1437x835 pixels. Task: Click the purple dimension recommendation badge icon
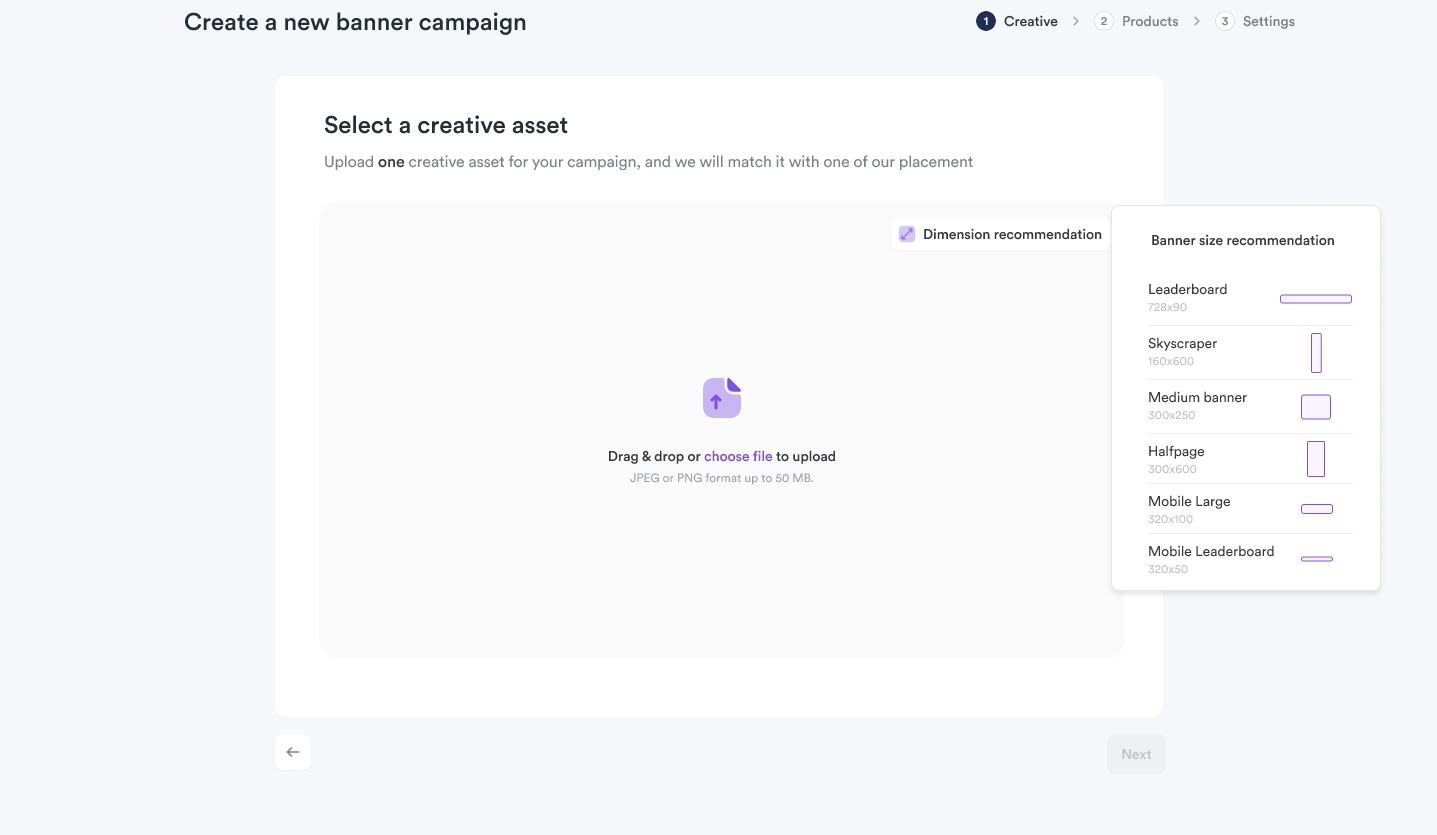(x=907, y=233)
